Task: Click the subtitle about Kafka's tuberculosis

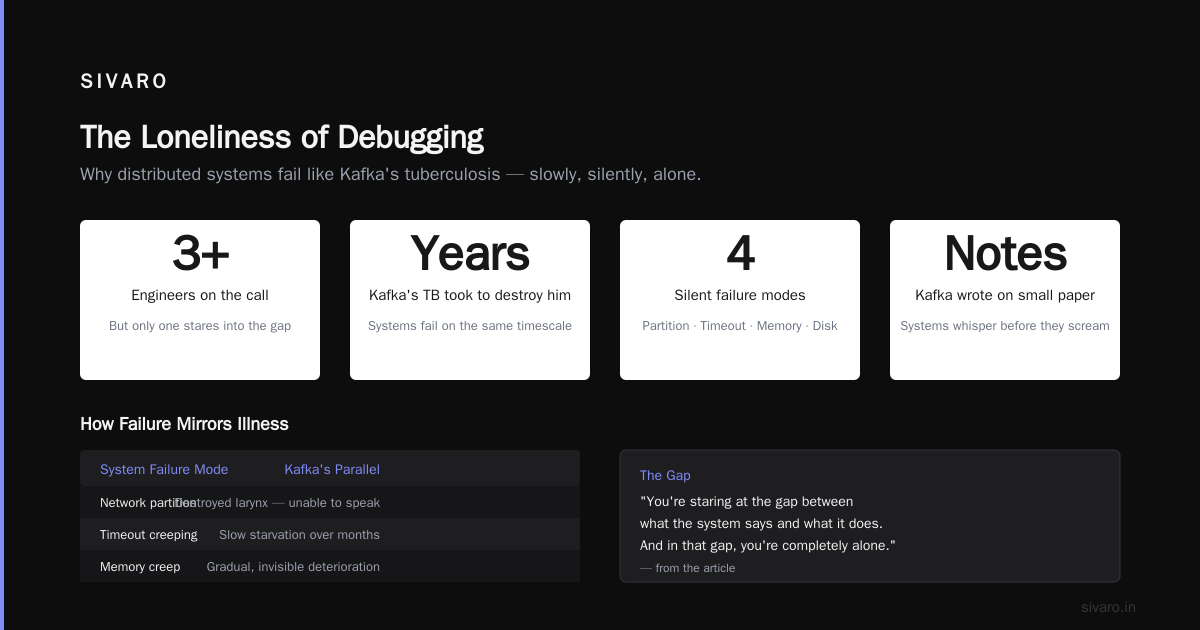Action: click(390, 174)
